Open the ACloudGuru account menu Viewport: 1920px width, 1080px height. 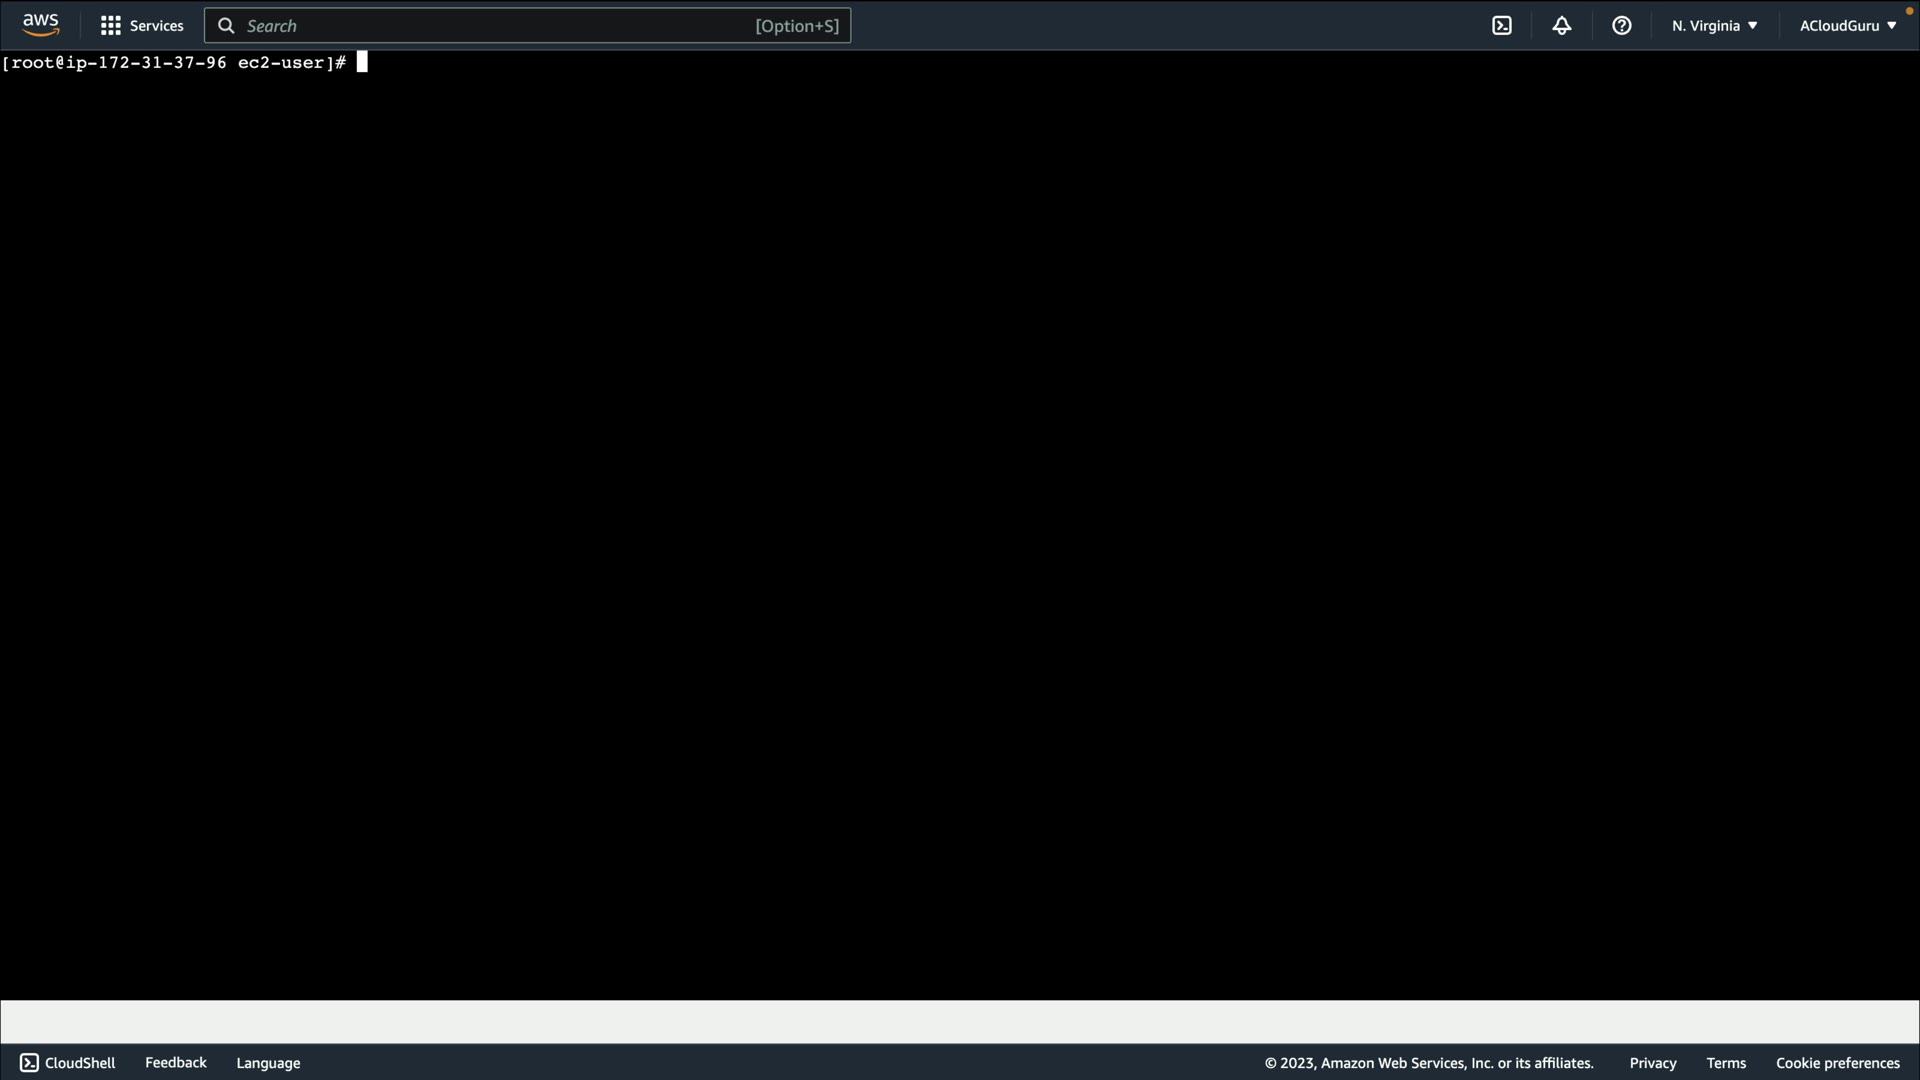click(x=1847, y=26)
